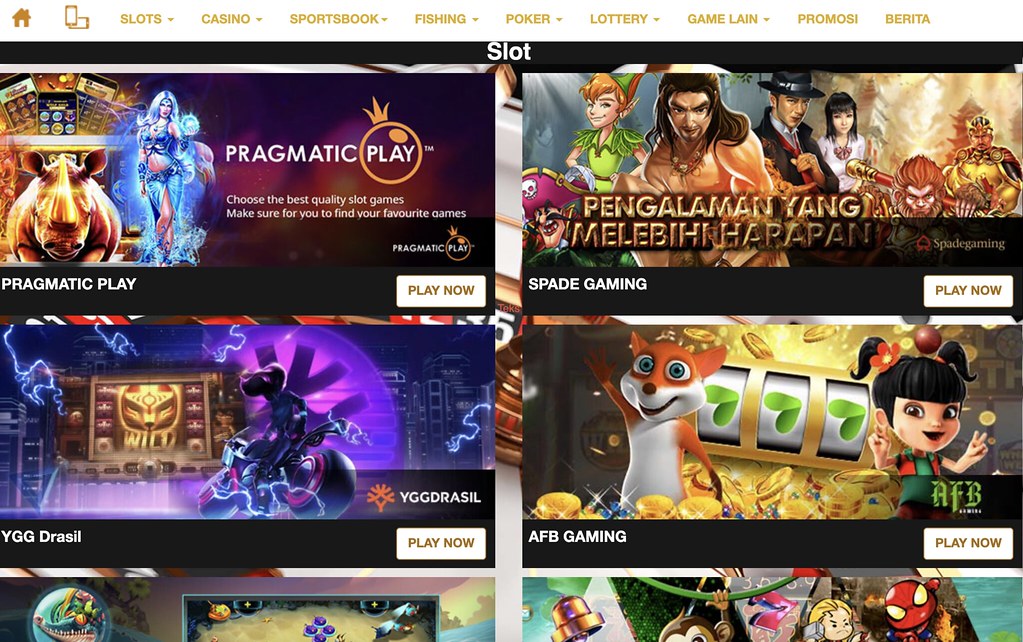
Task: Open the PROMOSI page
Action: pyautogui.click(x=827, y=19)
